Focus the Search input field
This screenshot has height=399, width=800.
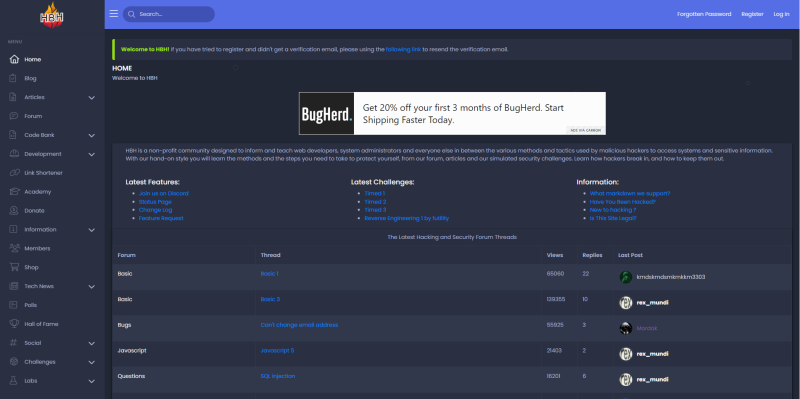pos(169,14)
